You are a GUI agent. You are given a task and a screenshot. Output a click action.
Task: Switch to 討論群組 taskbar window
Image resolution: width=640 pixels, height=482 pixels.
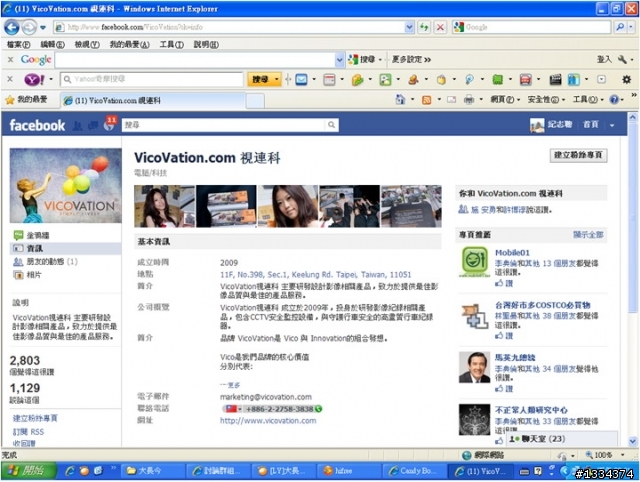216,471
